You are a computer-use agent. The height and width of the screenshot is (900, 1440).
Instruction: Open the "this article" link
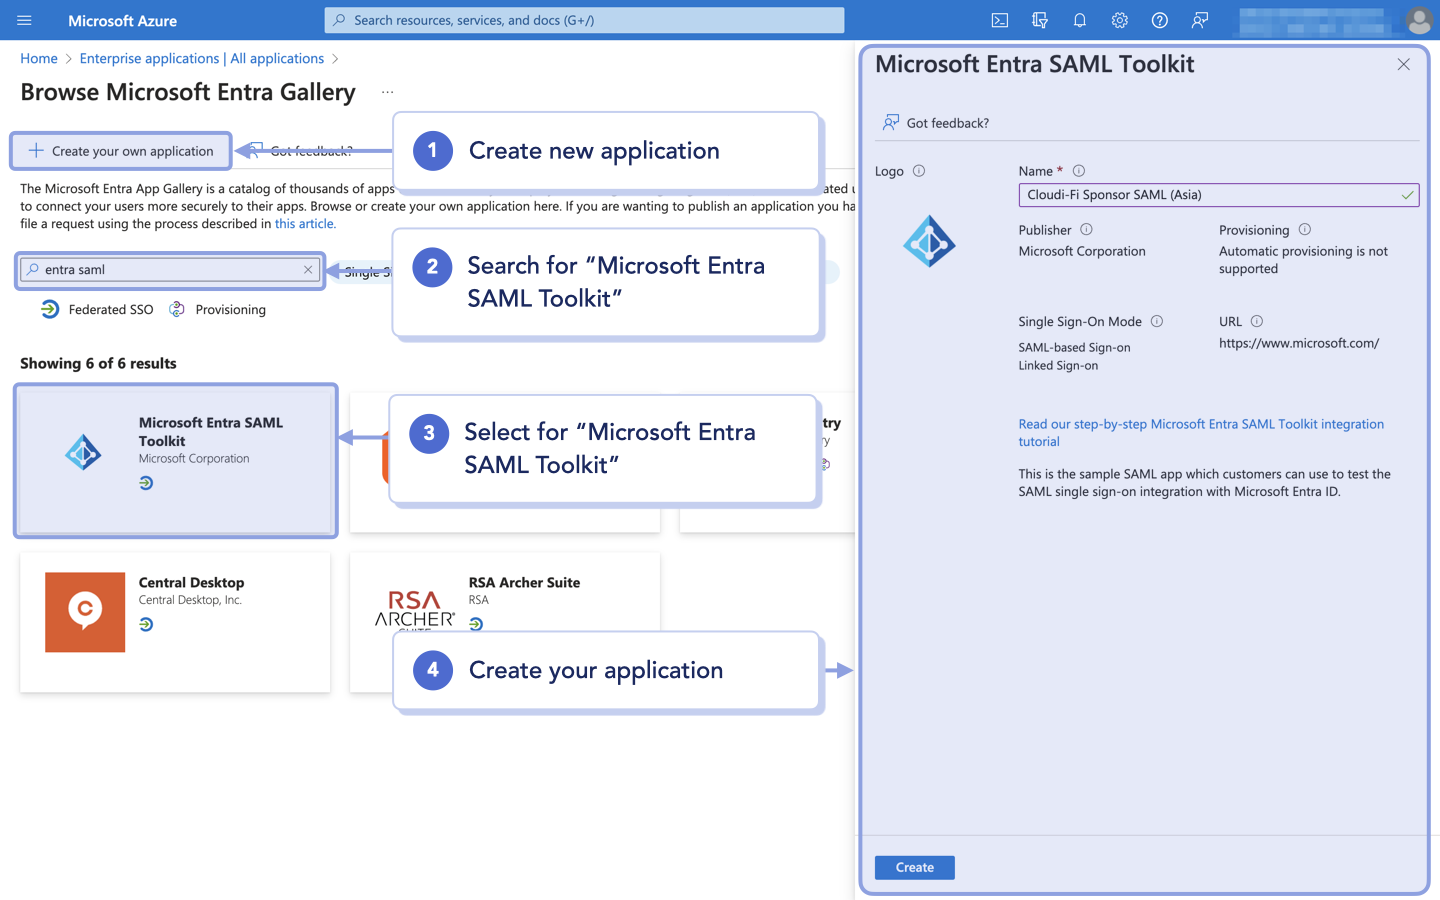305,223
